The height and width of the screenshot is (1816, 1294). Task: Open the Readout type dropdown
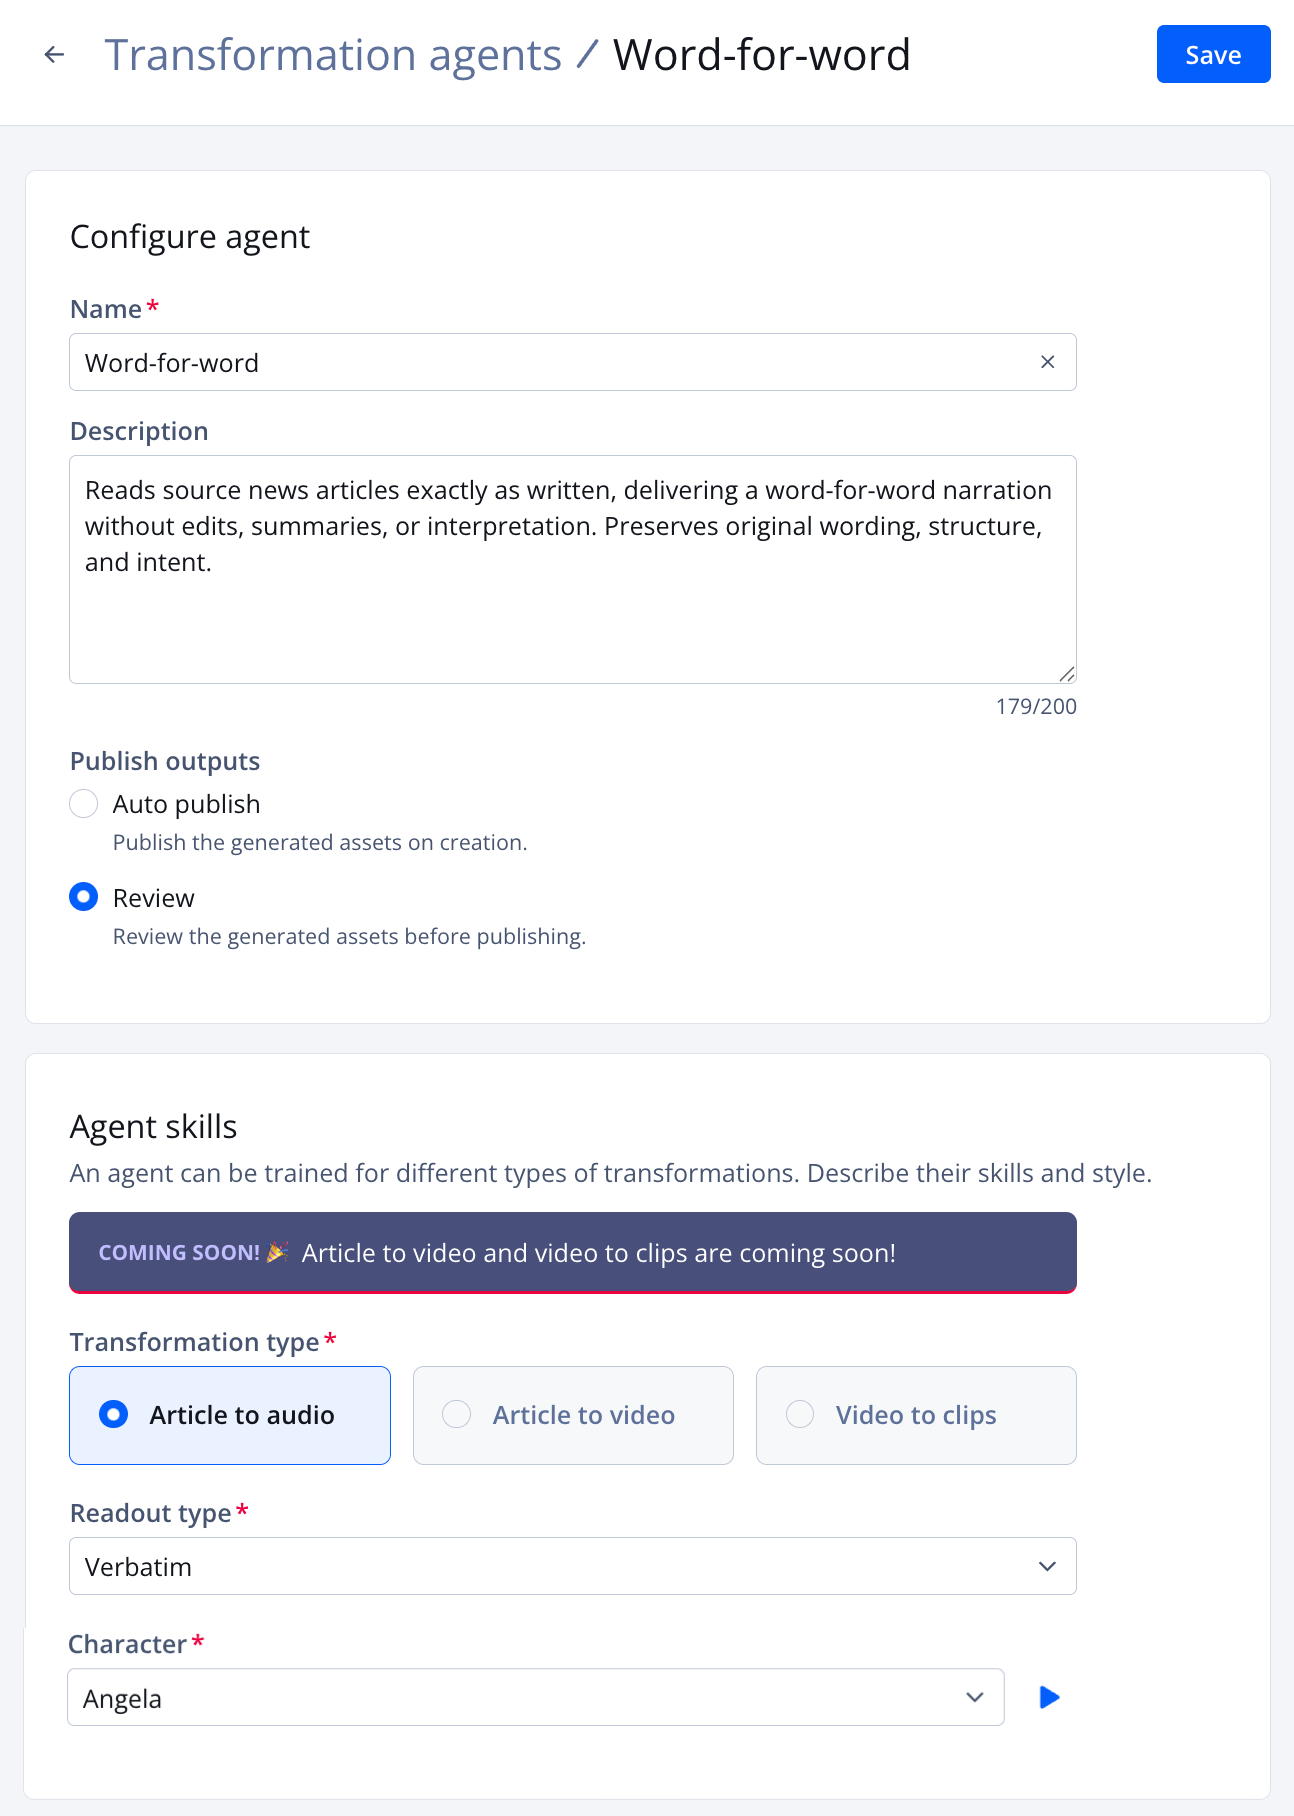pos(572,1566)
